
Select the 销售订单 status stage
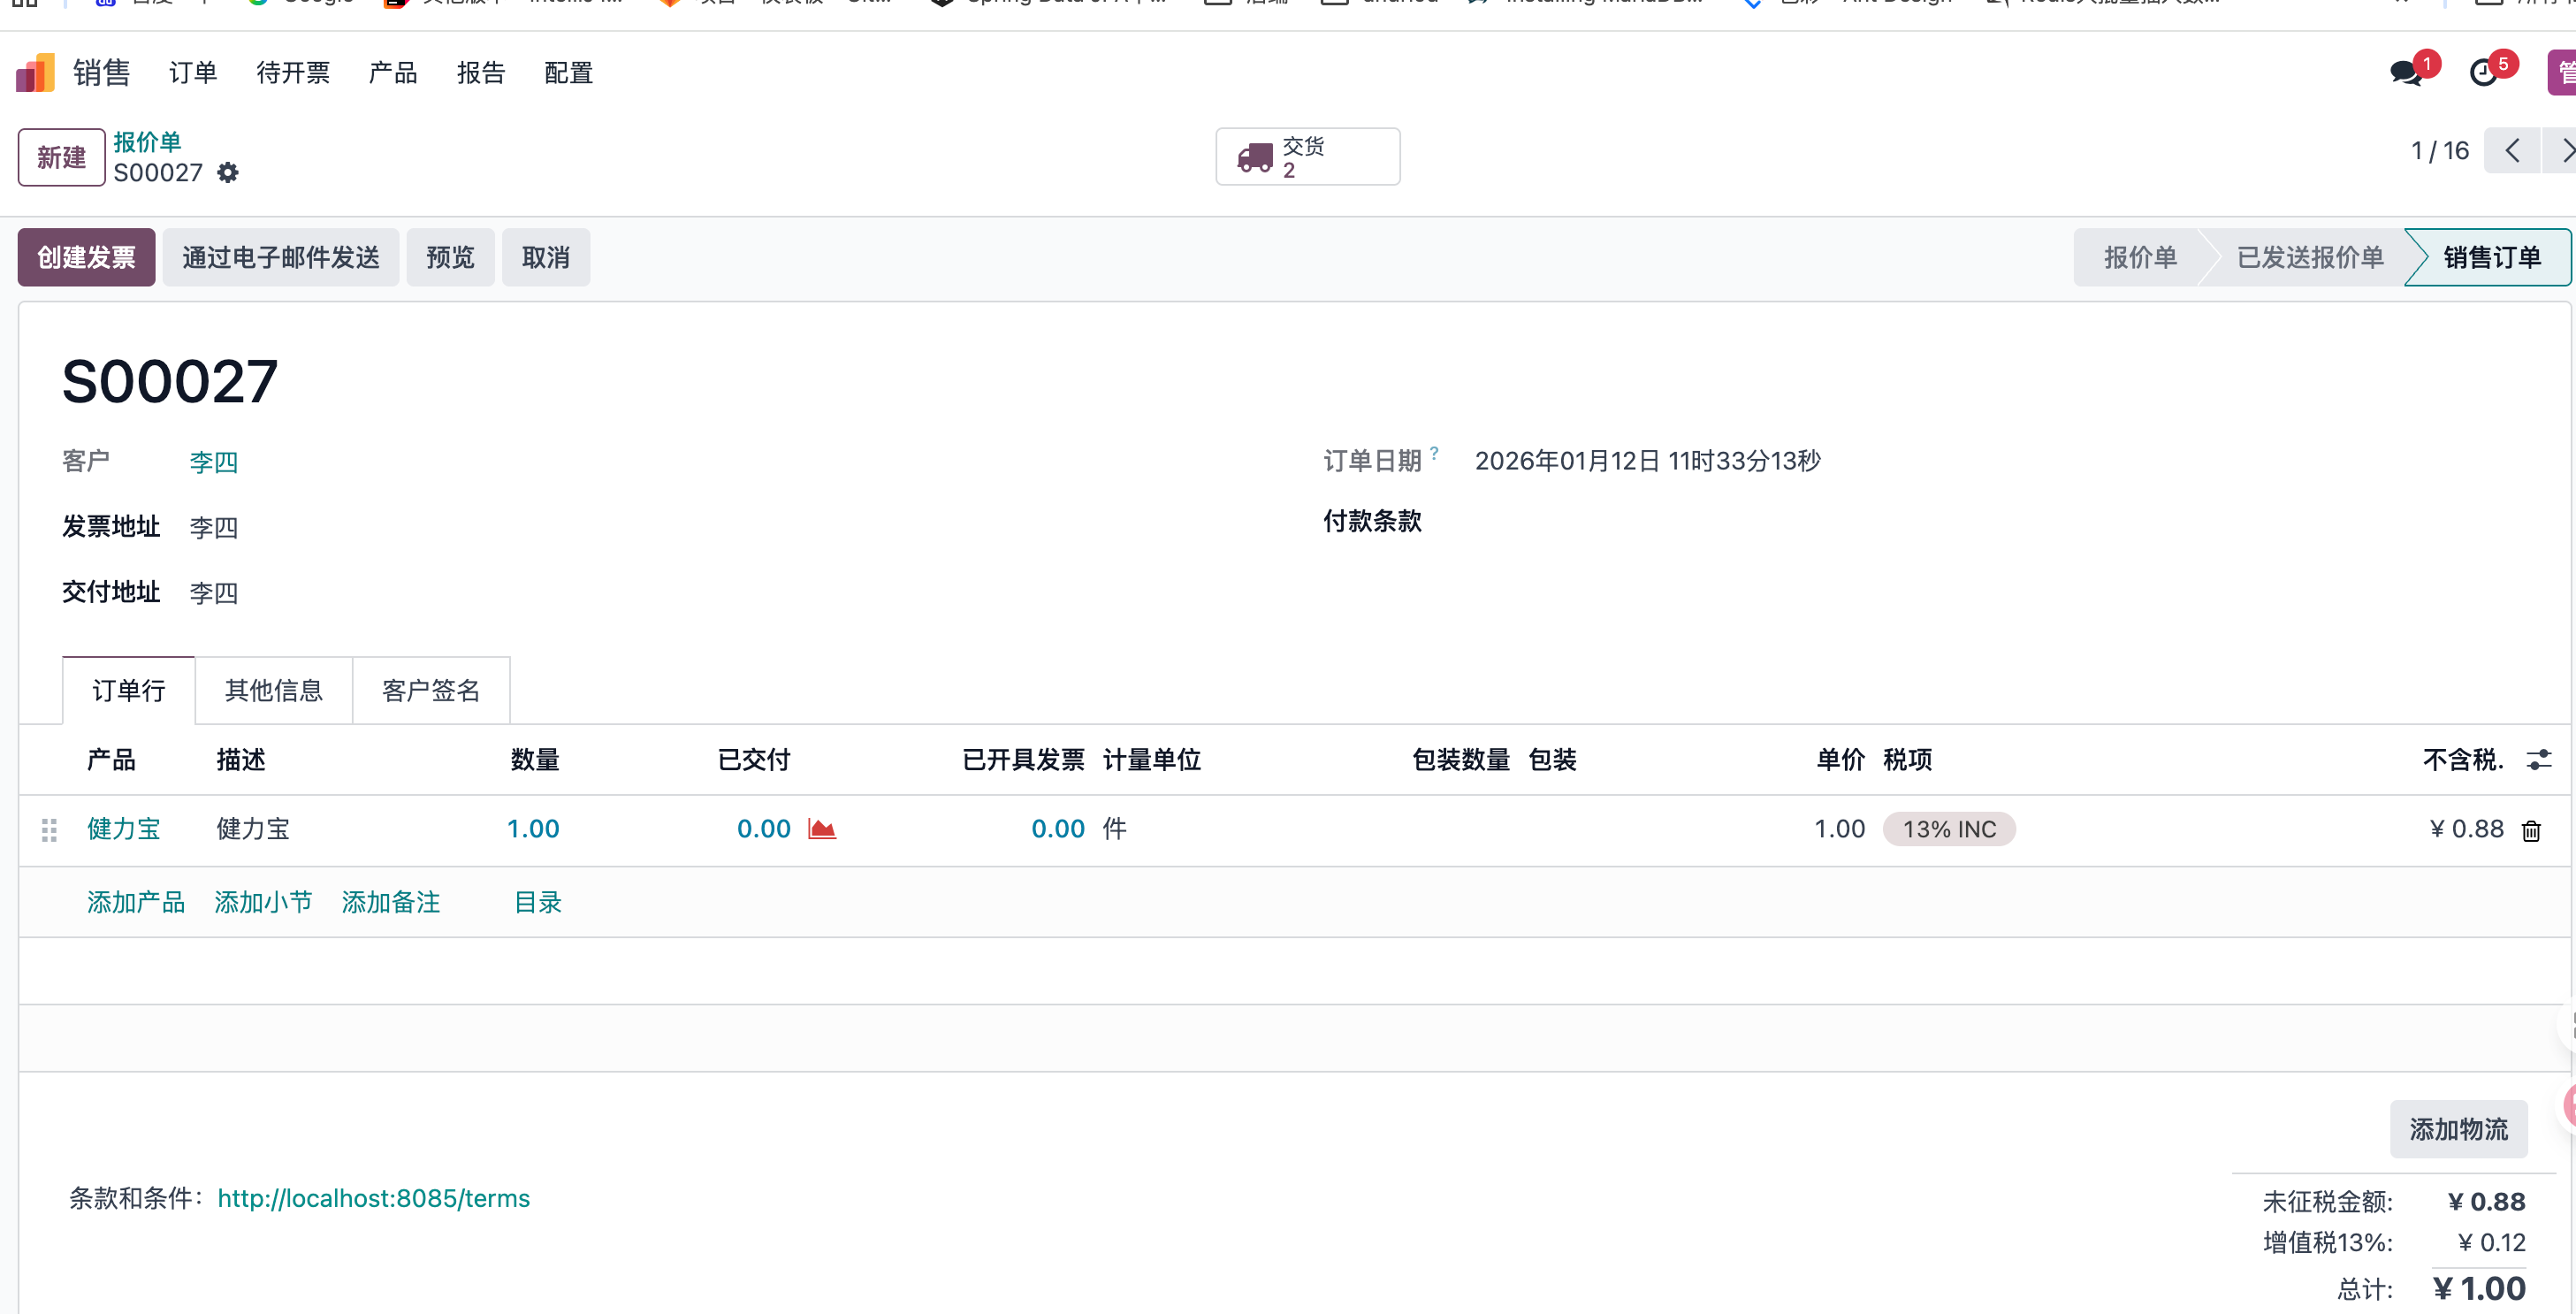pyautogui.click(x=2492, y=258)
